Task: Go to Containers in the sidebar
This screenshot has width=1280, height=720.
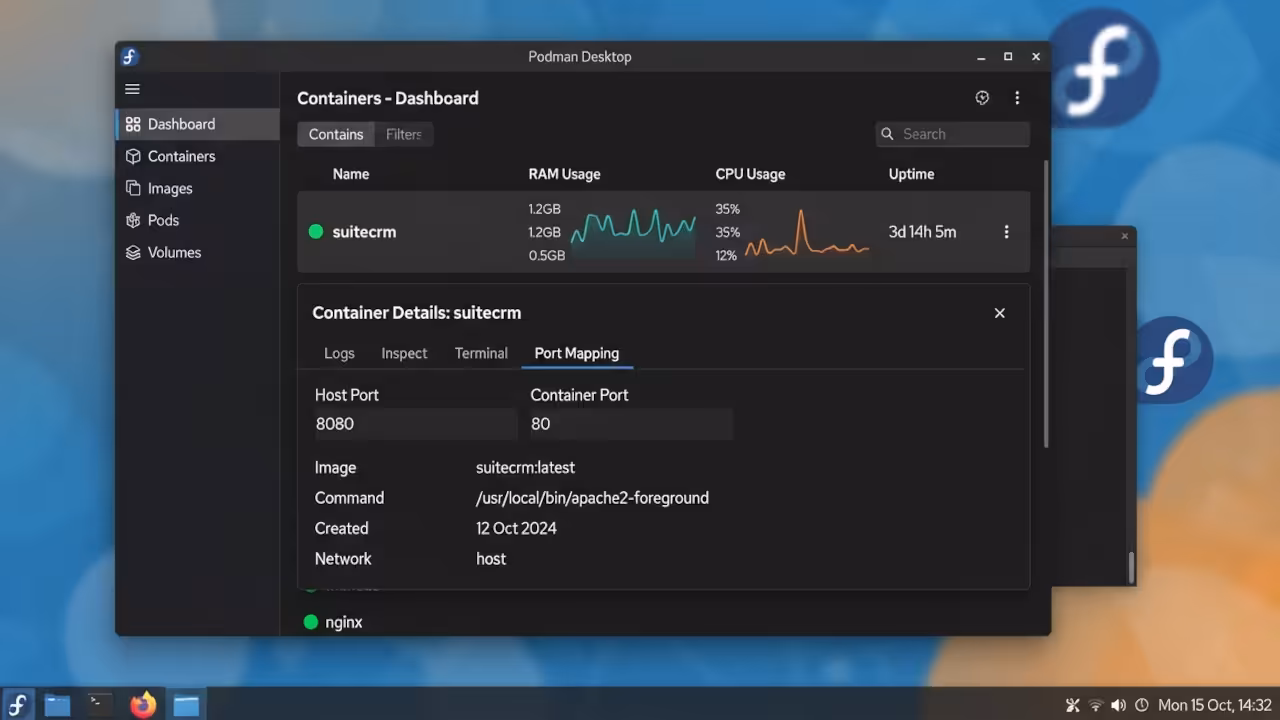Action: coord(198,156)
